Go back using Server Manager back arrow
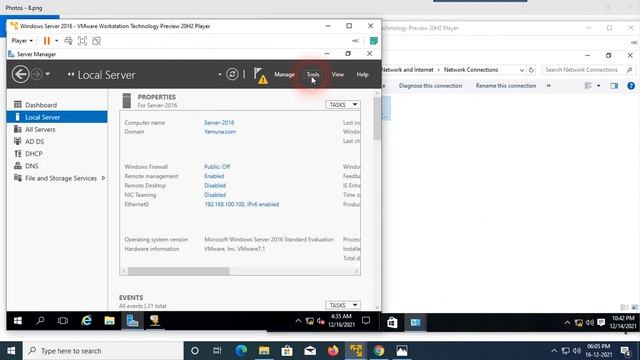Viewport: 640px width, 360px height. point(20,74)
